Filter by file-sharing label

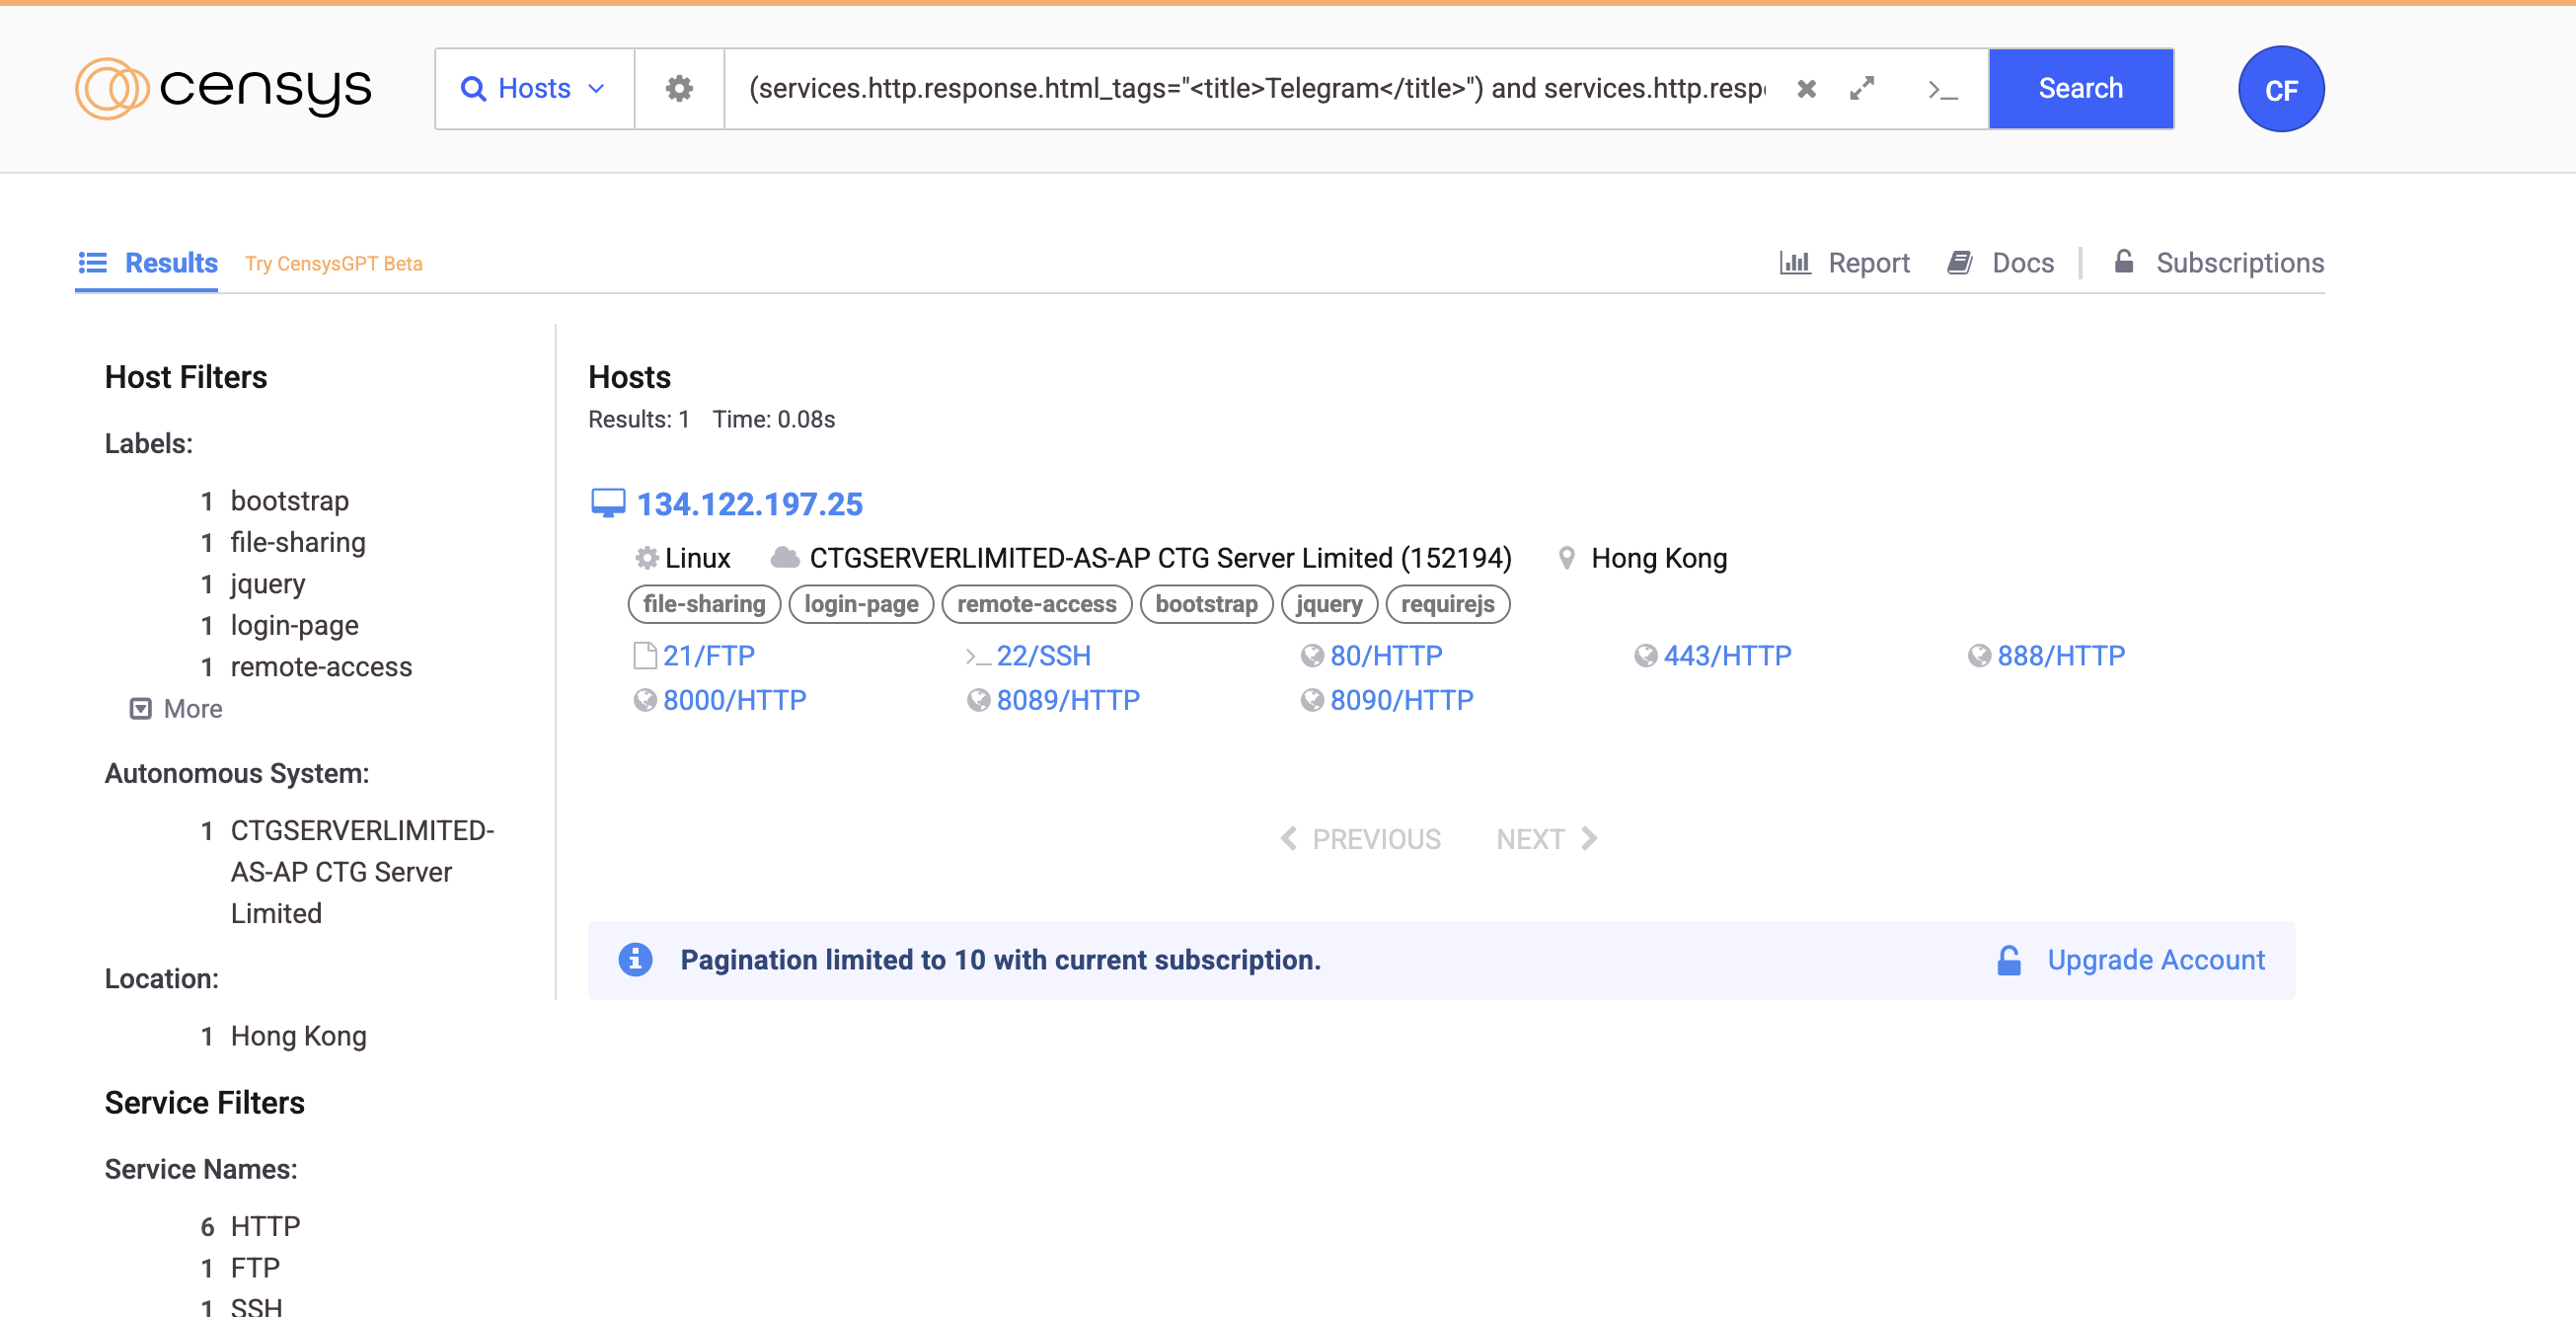coord(297,542)
